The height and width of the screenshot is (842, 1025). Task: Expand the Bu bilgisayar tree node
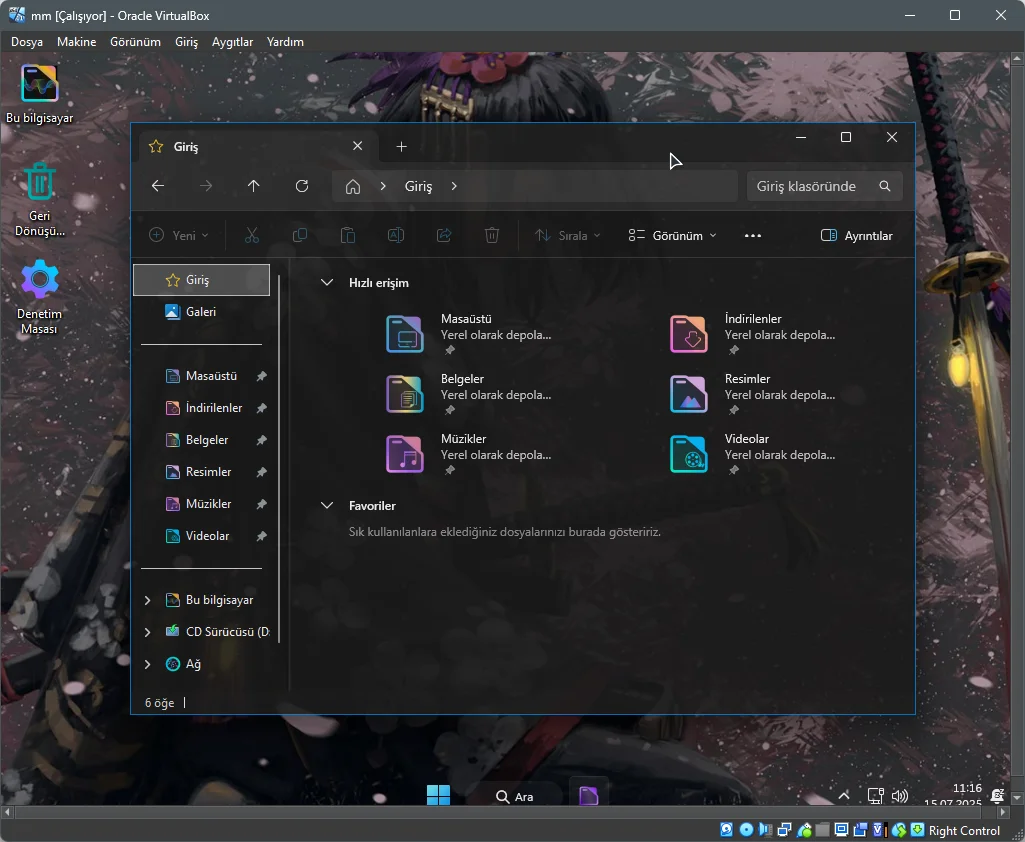click(x=148, y=600)
